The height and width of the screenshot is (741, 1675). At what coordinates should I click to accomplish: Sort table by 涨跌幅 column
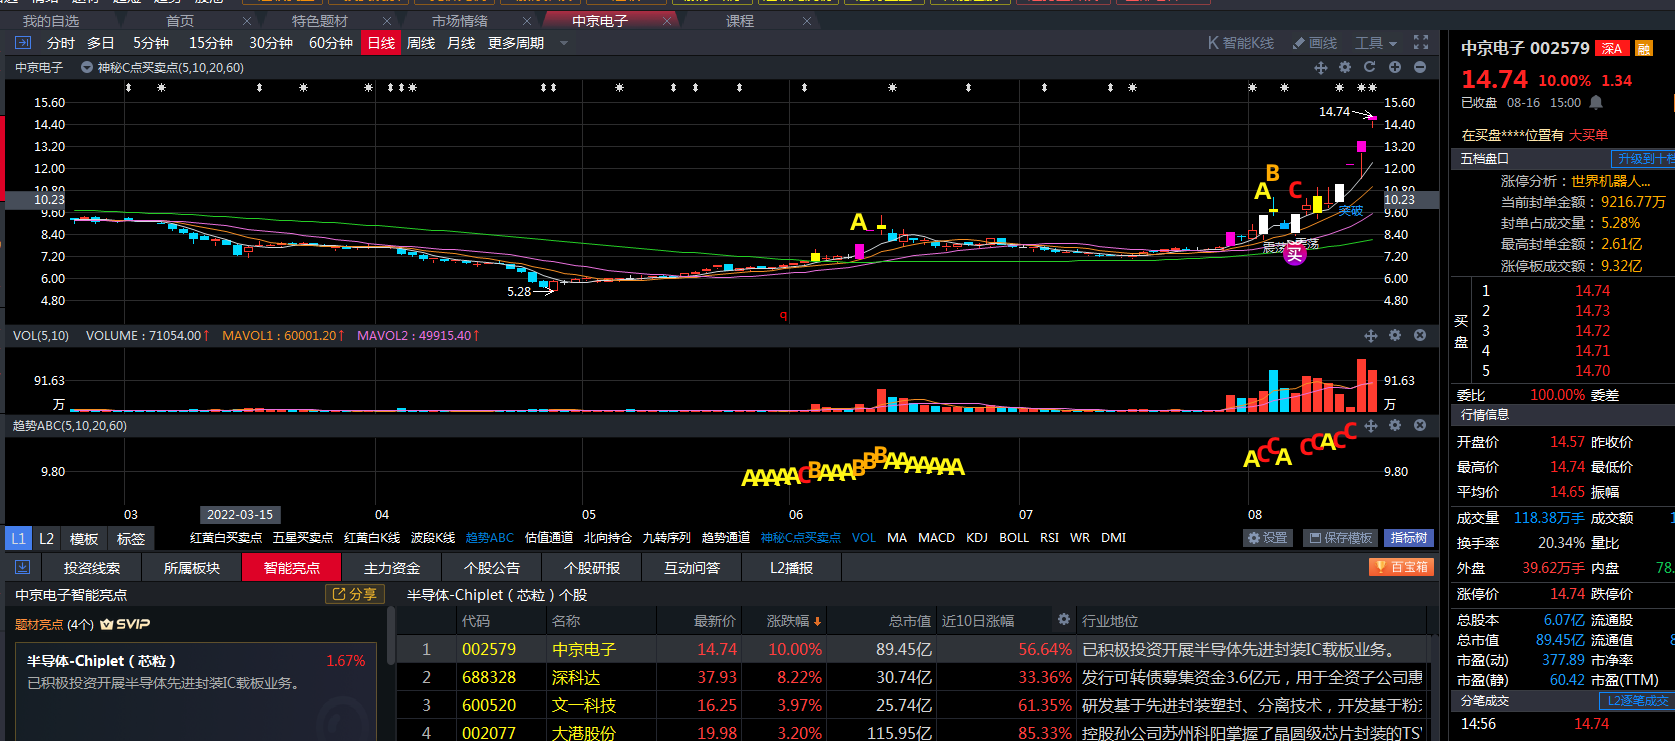[794, 621]
